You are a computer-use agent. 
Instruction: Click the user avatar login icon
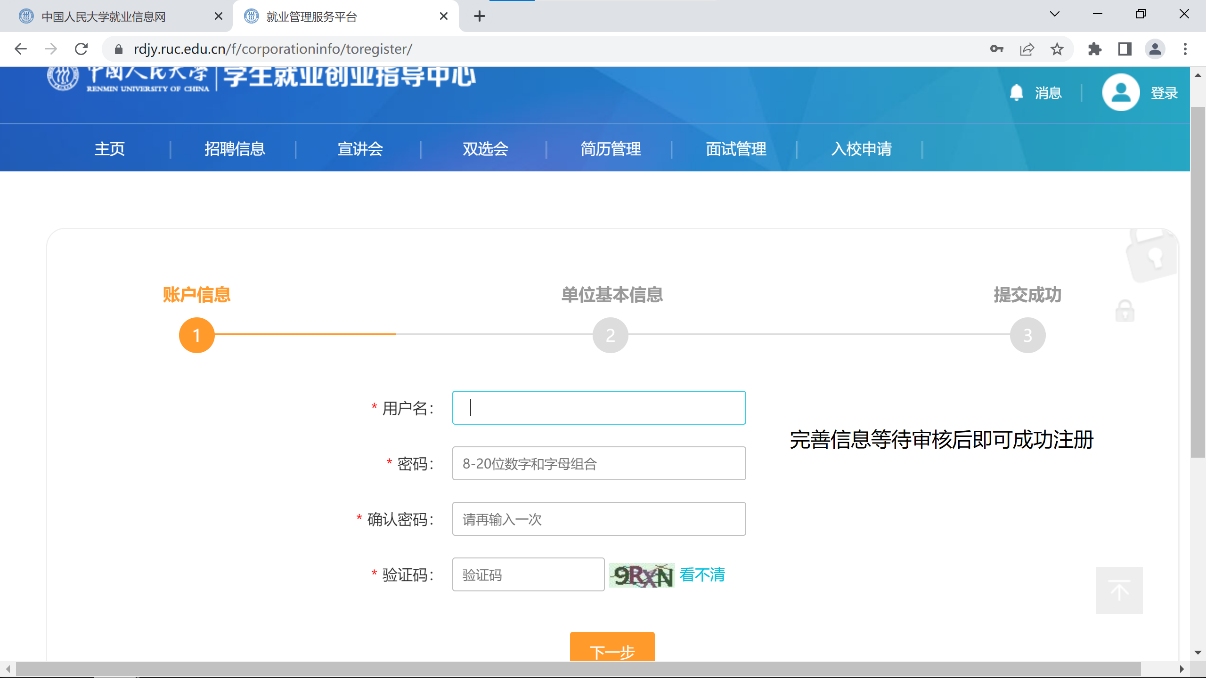(x=1121, y=93)
